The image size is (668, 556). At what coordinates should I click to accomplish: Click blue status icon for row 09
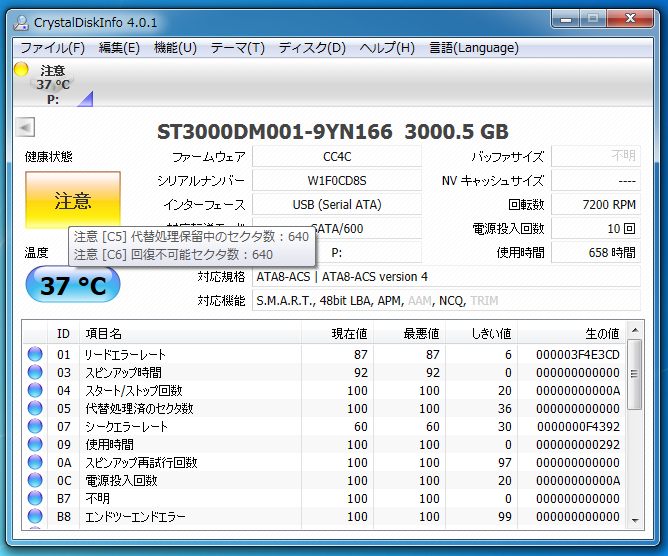[35, 444]
